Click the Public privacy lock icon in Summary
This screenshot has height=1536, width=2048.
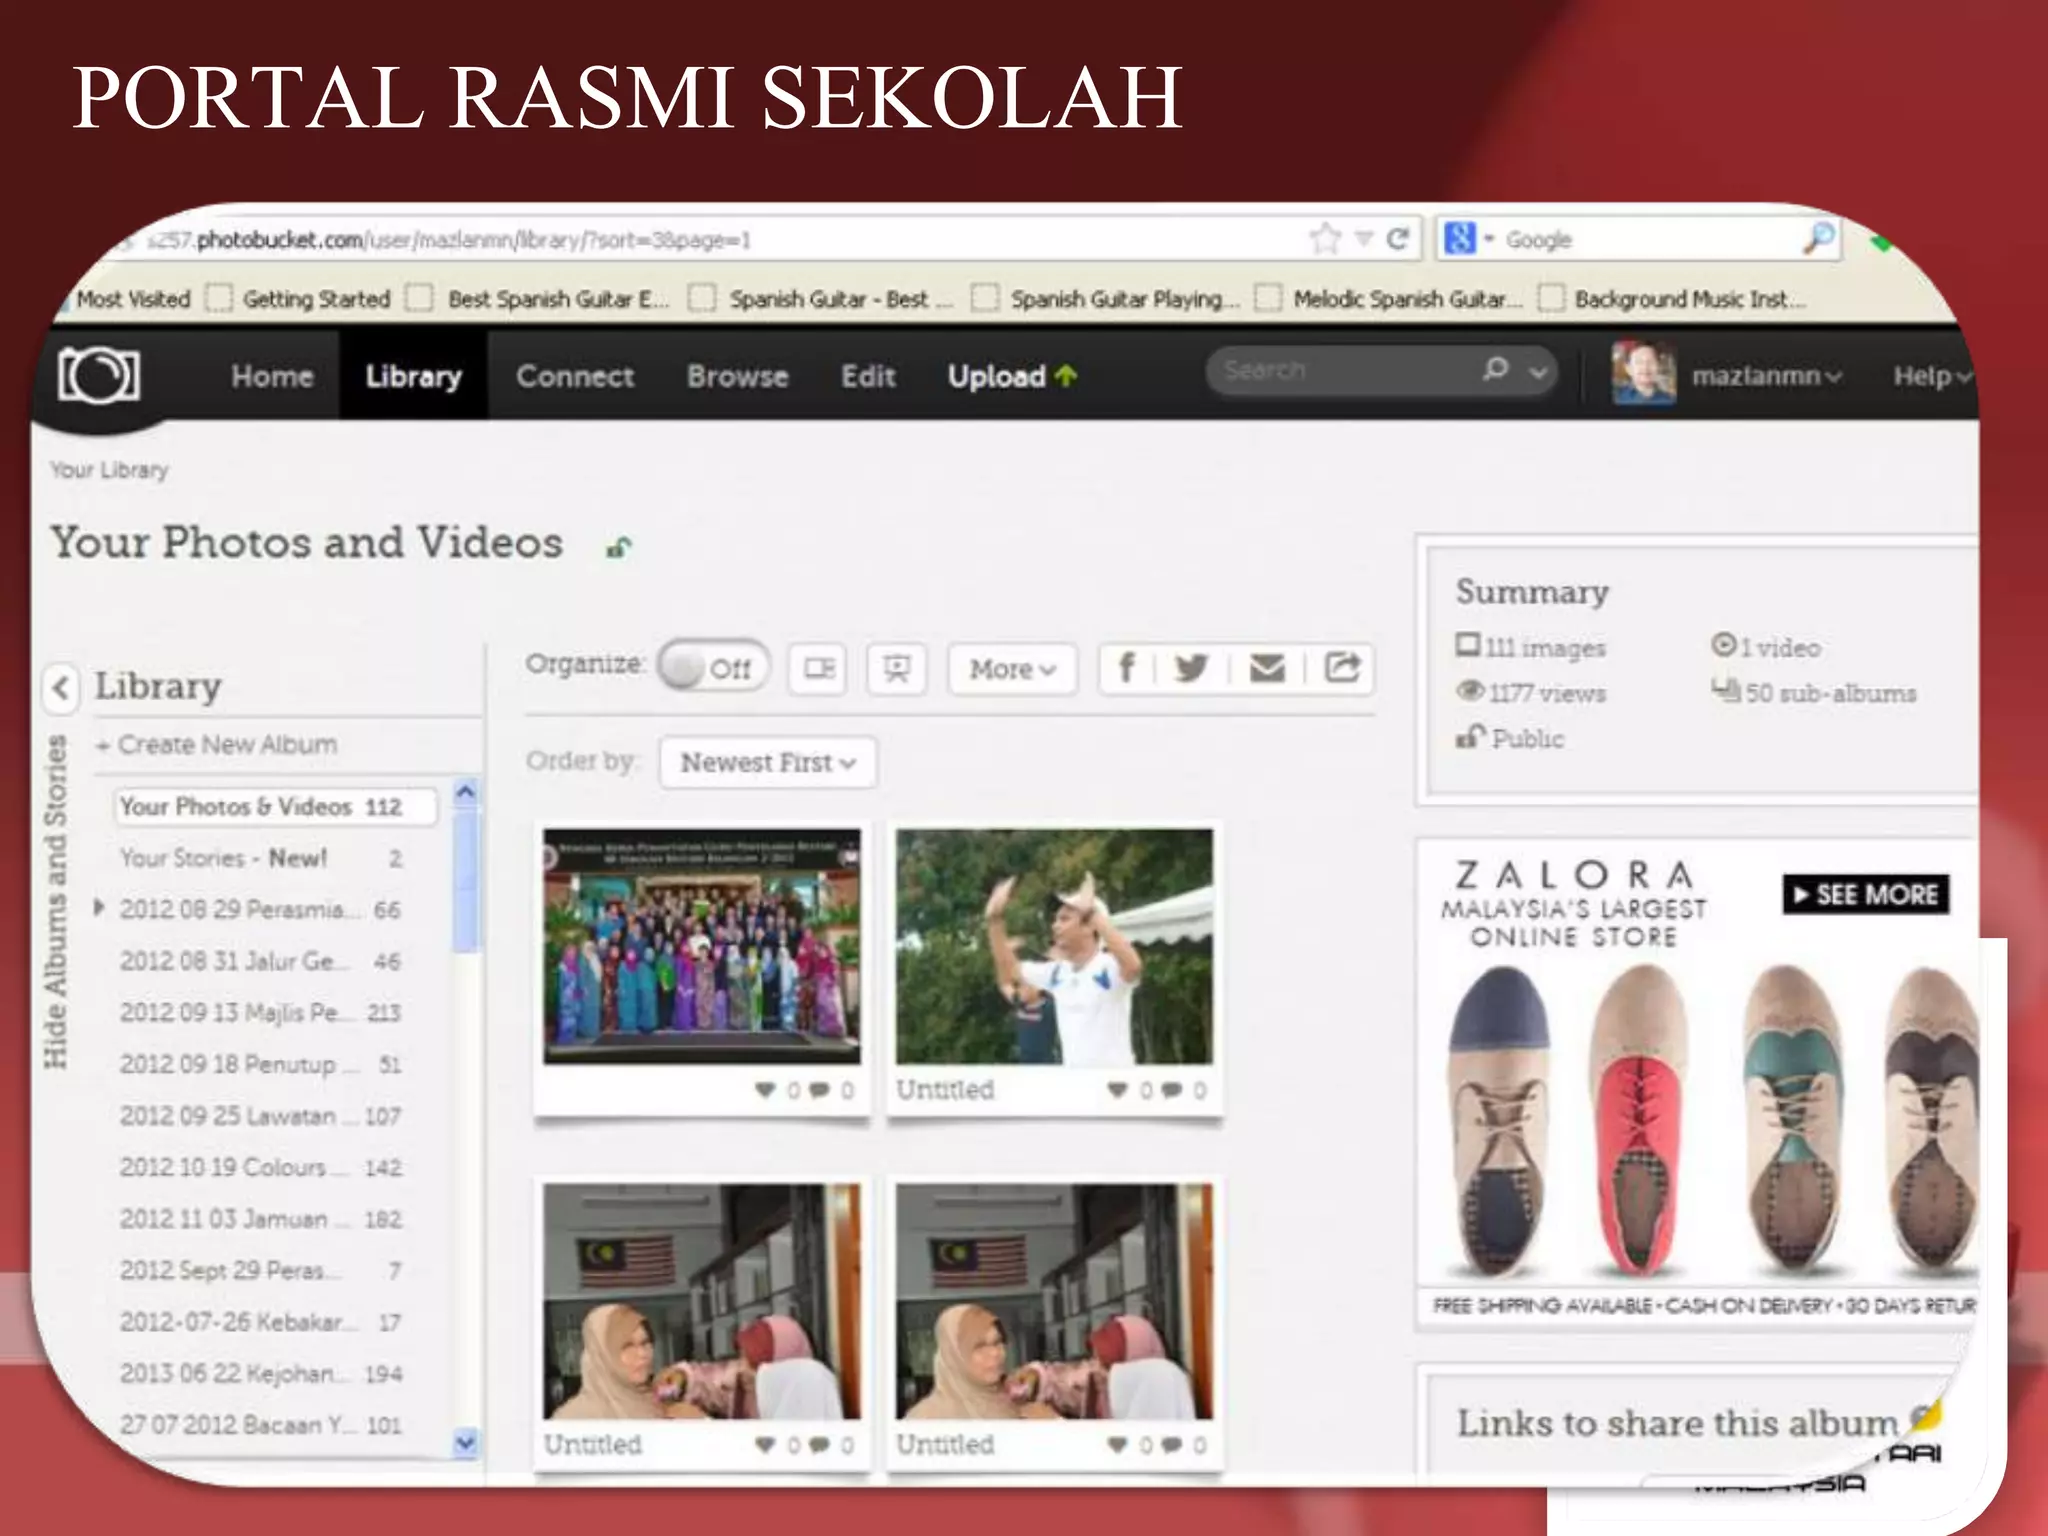(x=1469, y=737)
